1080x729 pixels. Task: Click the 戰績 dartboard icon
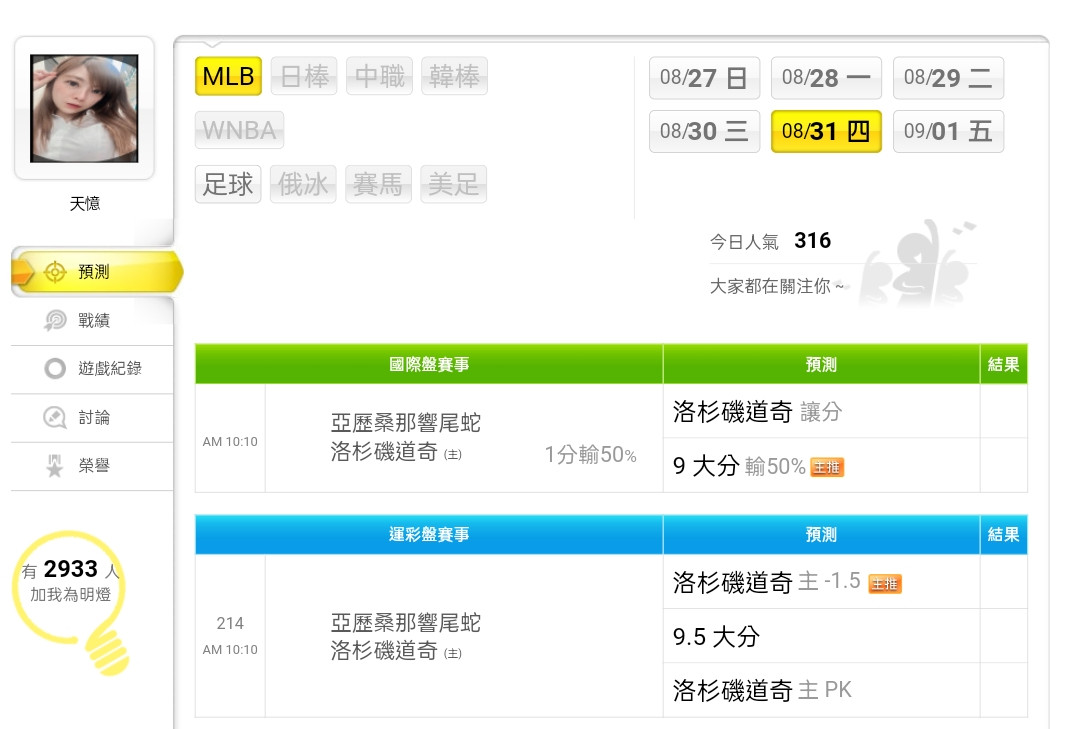click(55, 320)
